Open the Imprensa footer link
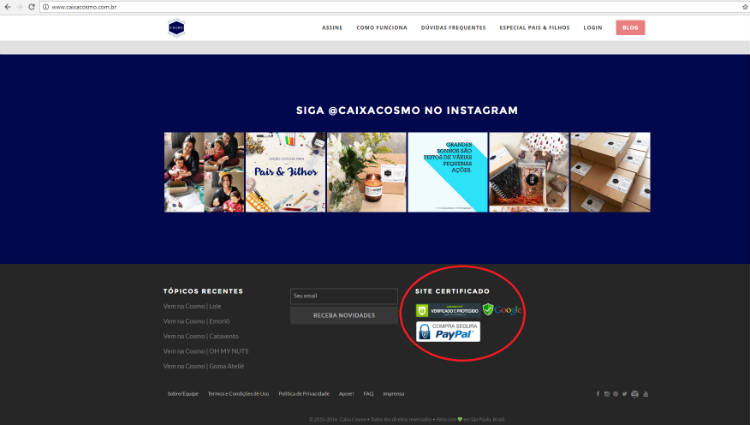750x425 pixels. tap(393, 394)
